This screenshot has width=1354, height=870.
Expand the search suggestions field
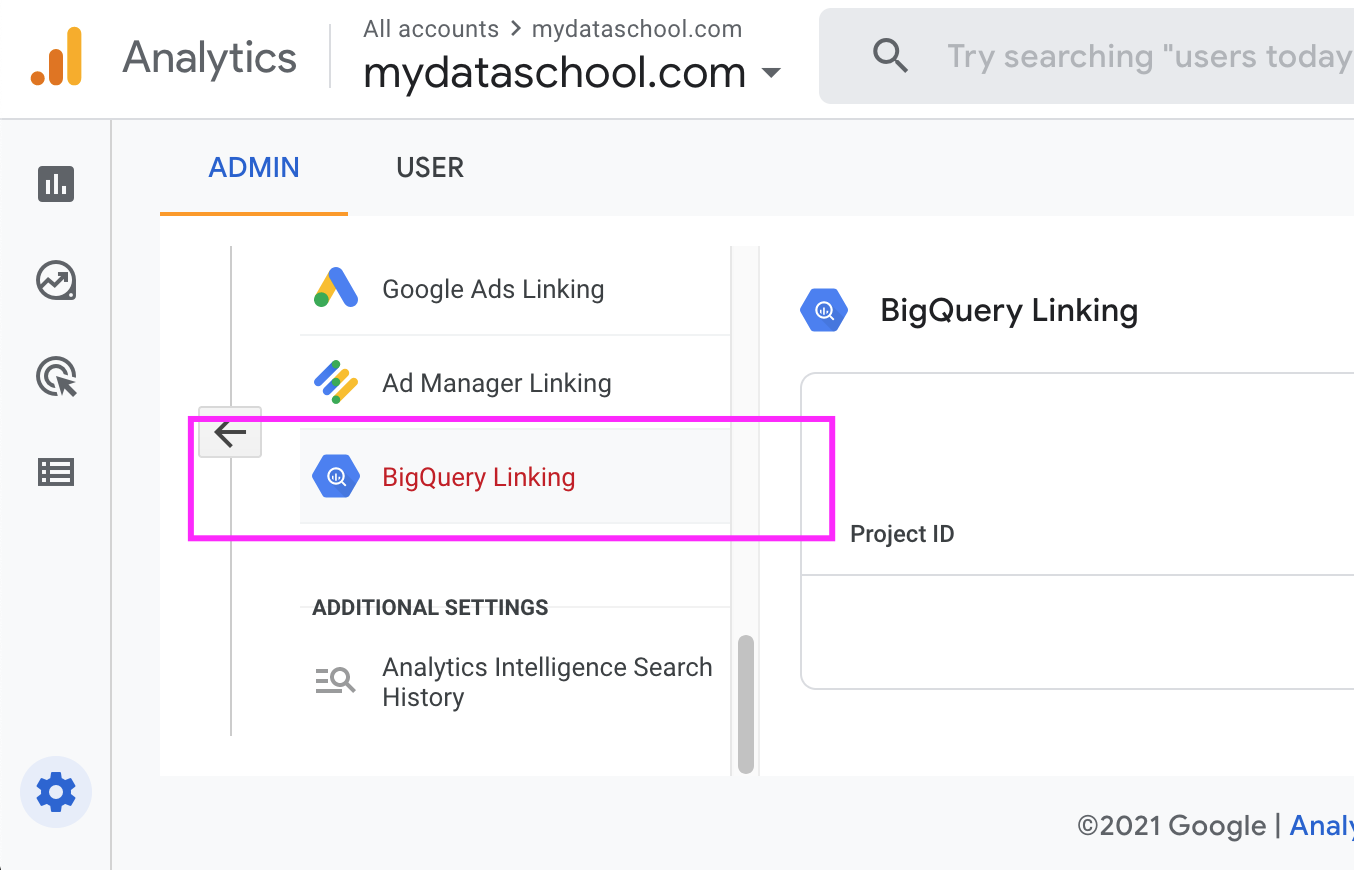point(1150,56)
